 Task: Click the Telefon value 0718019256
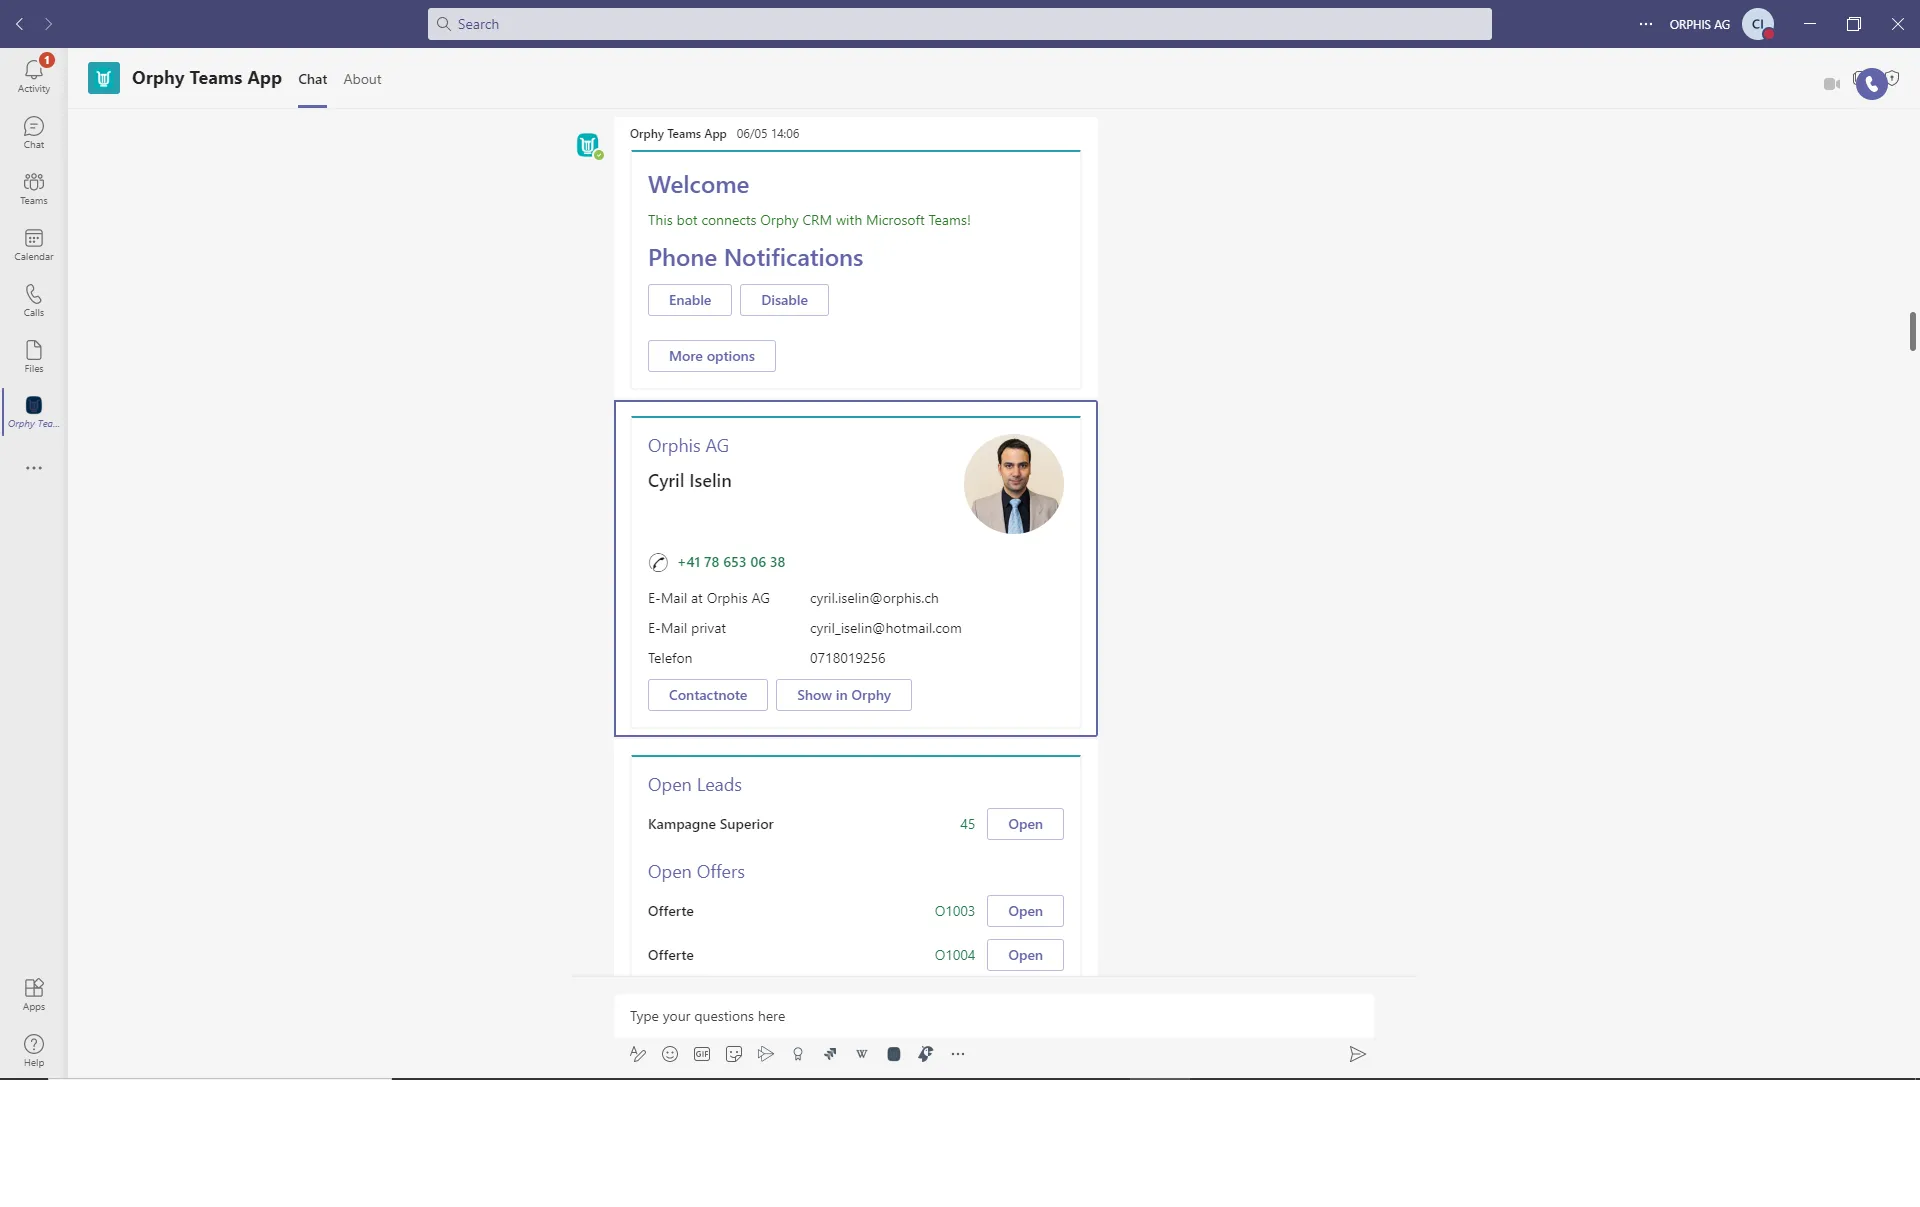click(x=848, y=658)
